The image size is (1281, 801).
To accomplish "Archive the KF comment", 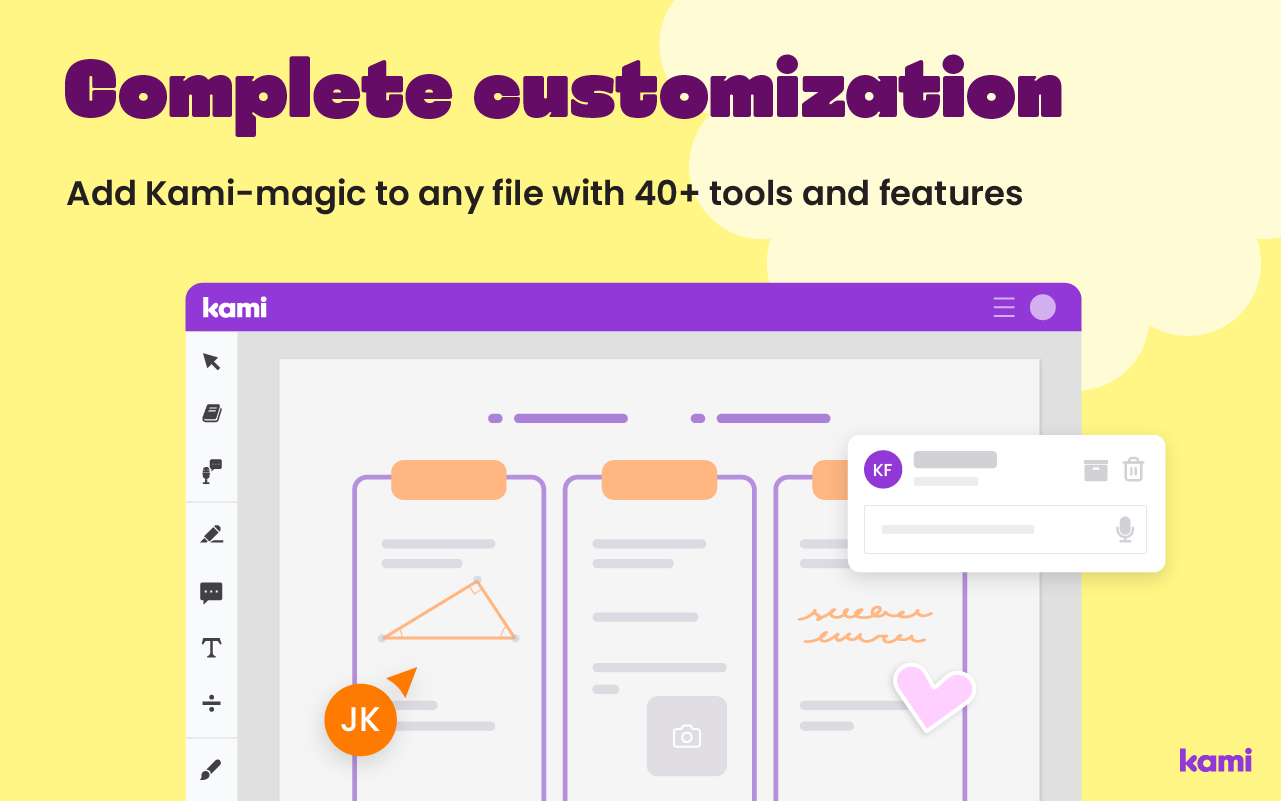I will click(x=1095, y=469).
